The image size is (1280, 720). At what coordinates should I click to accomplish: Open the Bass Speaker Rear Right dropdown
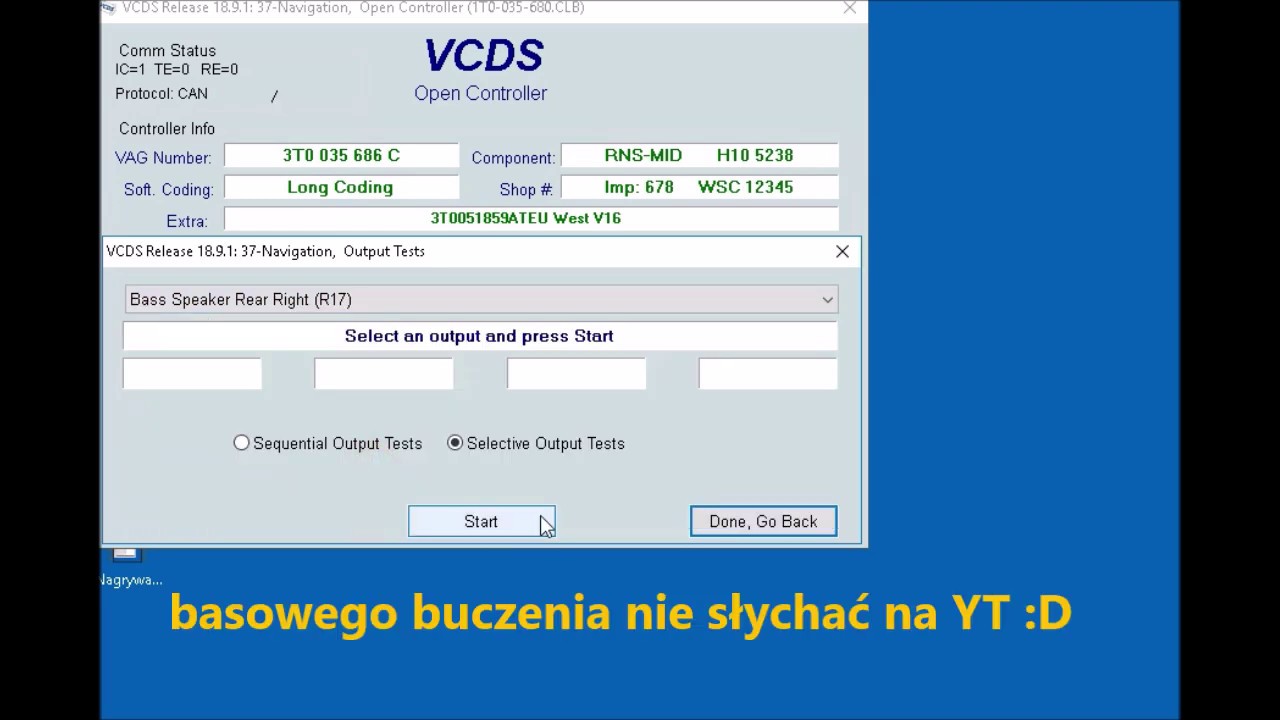pos(481,300)
